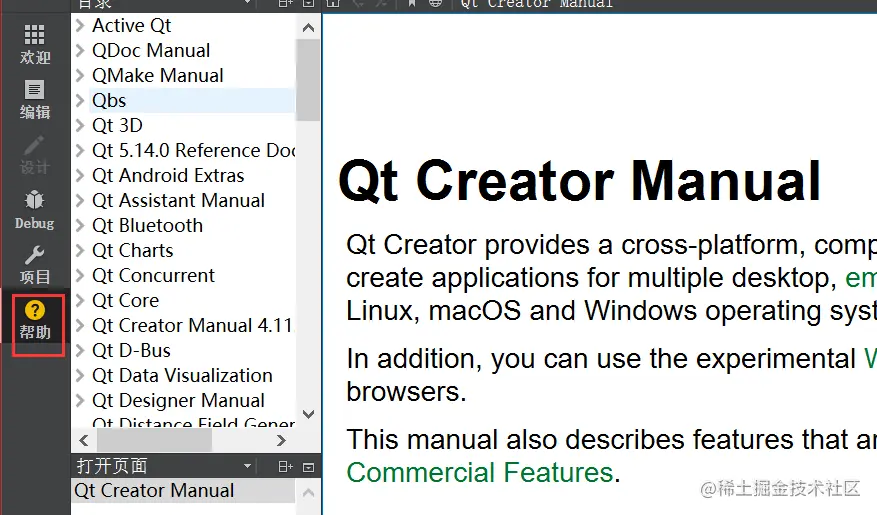This screenshot has width=877, height=515.
Task: Expand the Qt Core node arrow
Action: [80, 300]
